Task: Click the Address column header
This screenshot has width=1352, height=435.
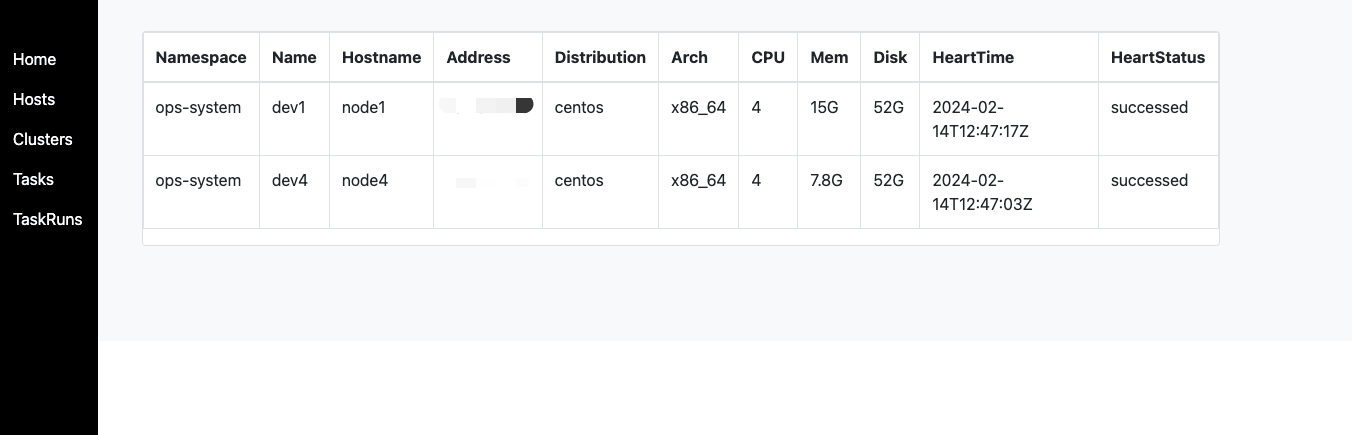Action: click(x=478, y=58)
